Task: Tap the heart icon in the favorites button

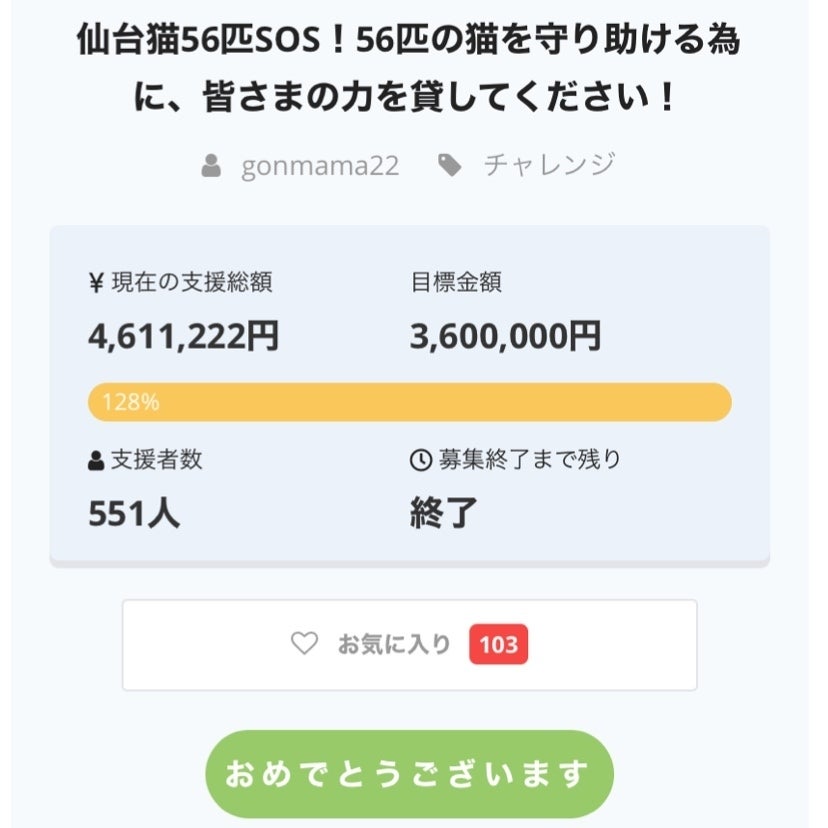Action: click(304, 644)
